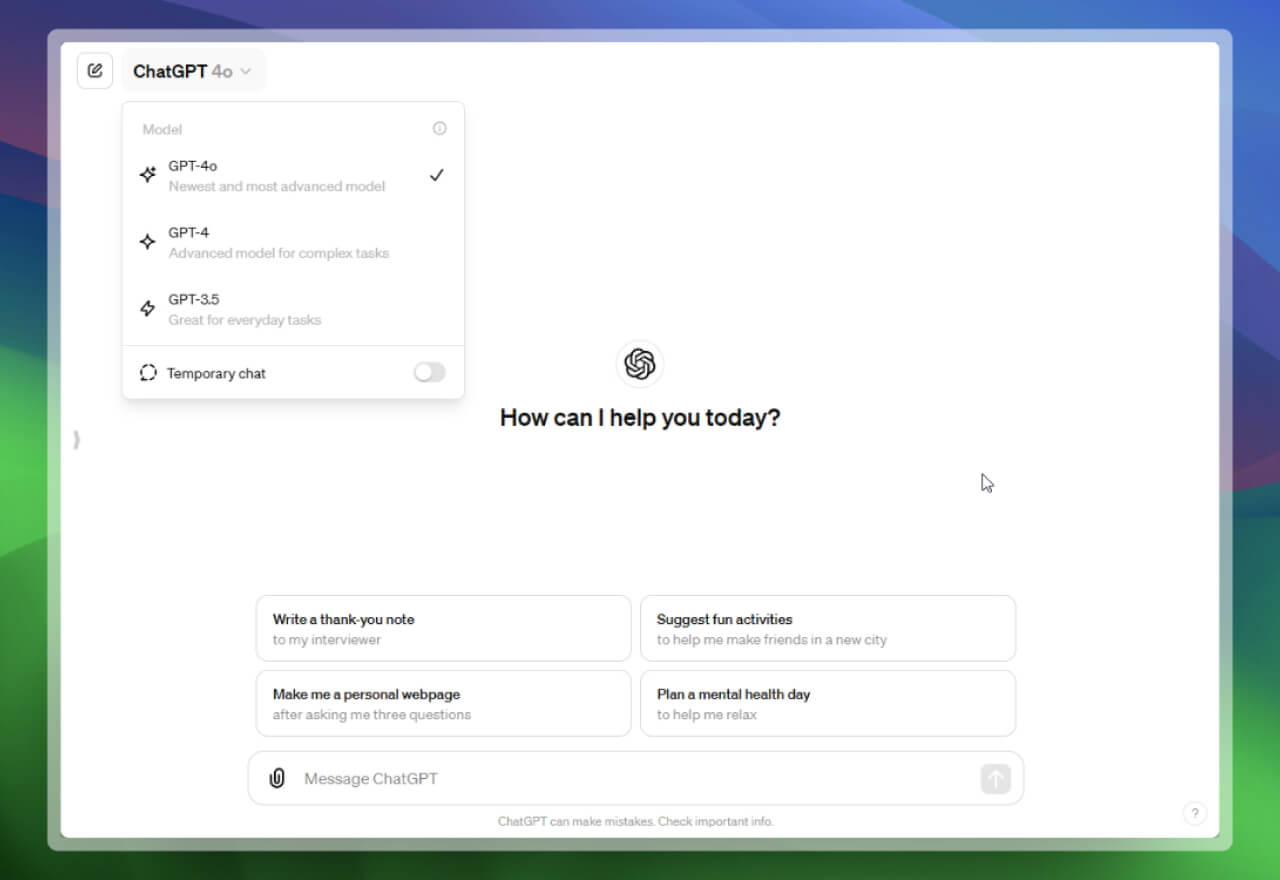
Task: Click the Temporary chat dashed circle icon
Action: pyautogui.click(x=148, y=373)
